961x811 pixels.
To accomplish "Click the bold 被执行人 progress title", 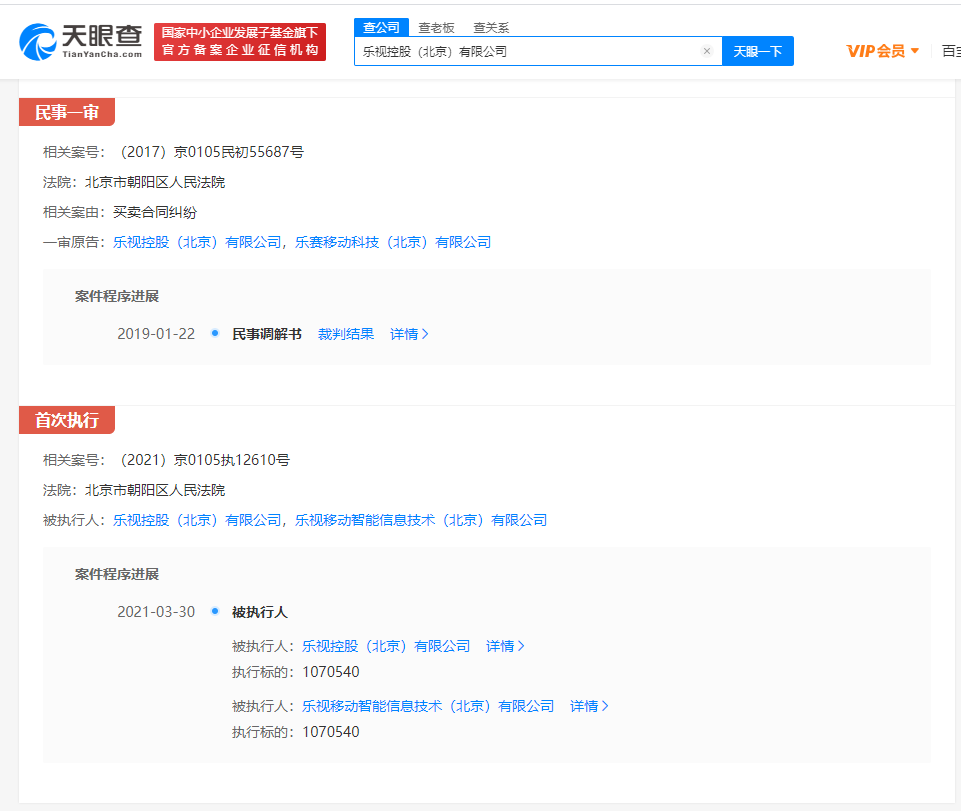I will point(260,612).
